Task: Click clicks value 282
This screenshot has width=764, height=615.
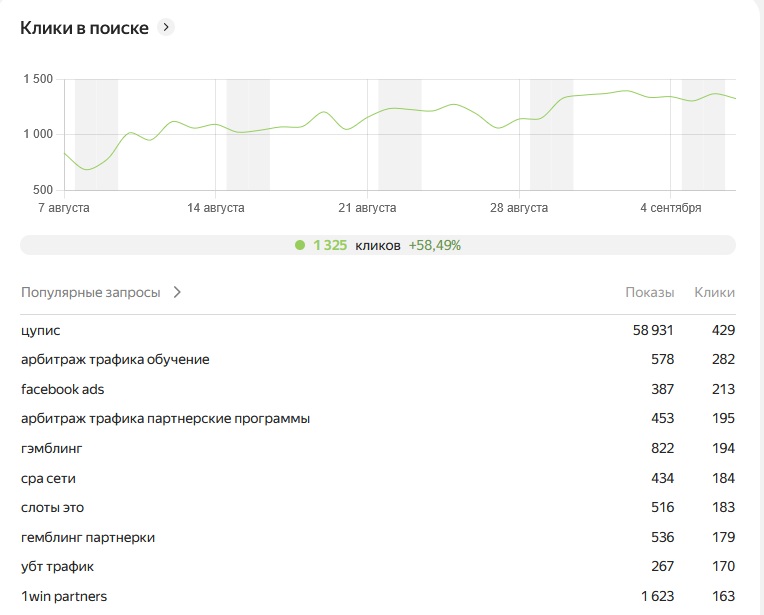Action: pyautogui.click(x=723, y=360)
